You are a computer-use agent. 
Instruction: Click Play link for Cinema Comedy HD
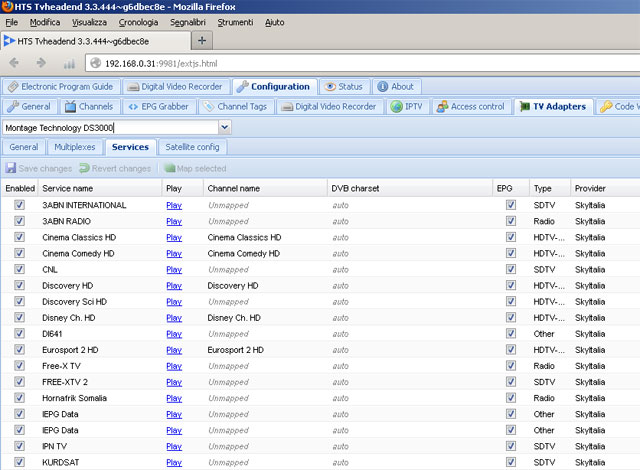174,254
